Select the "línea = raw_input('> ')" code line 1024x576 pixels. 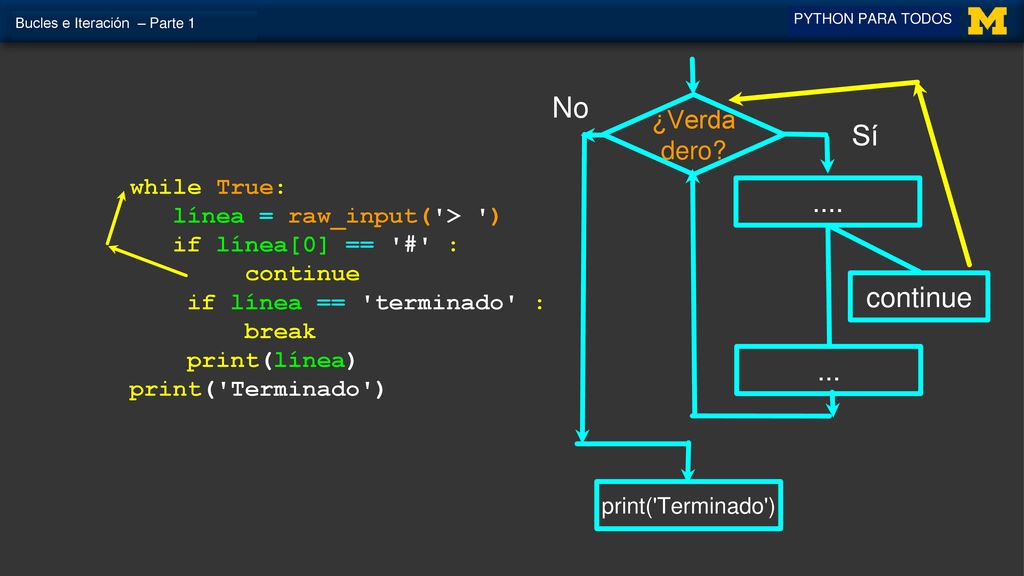(336, 216)
